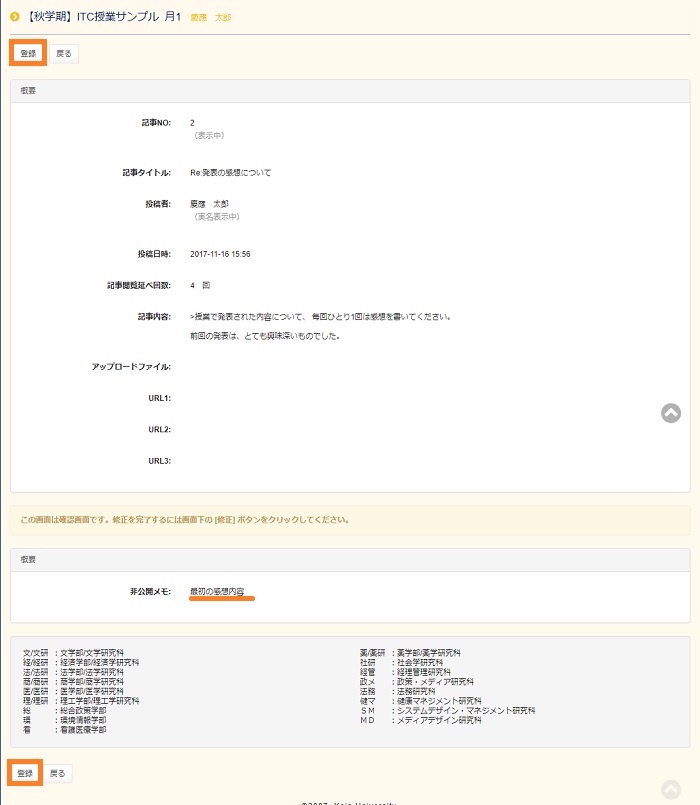Image resolution: width=700 pixels, height=805 pixels.
Task: Click the posting date 2017-11-16 15:56
Action: [220, 254]
